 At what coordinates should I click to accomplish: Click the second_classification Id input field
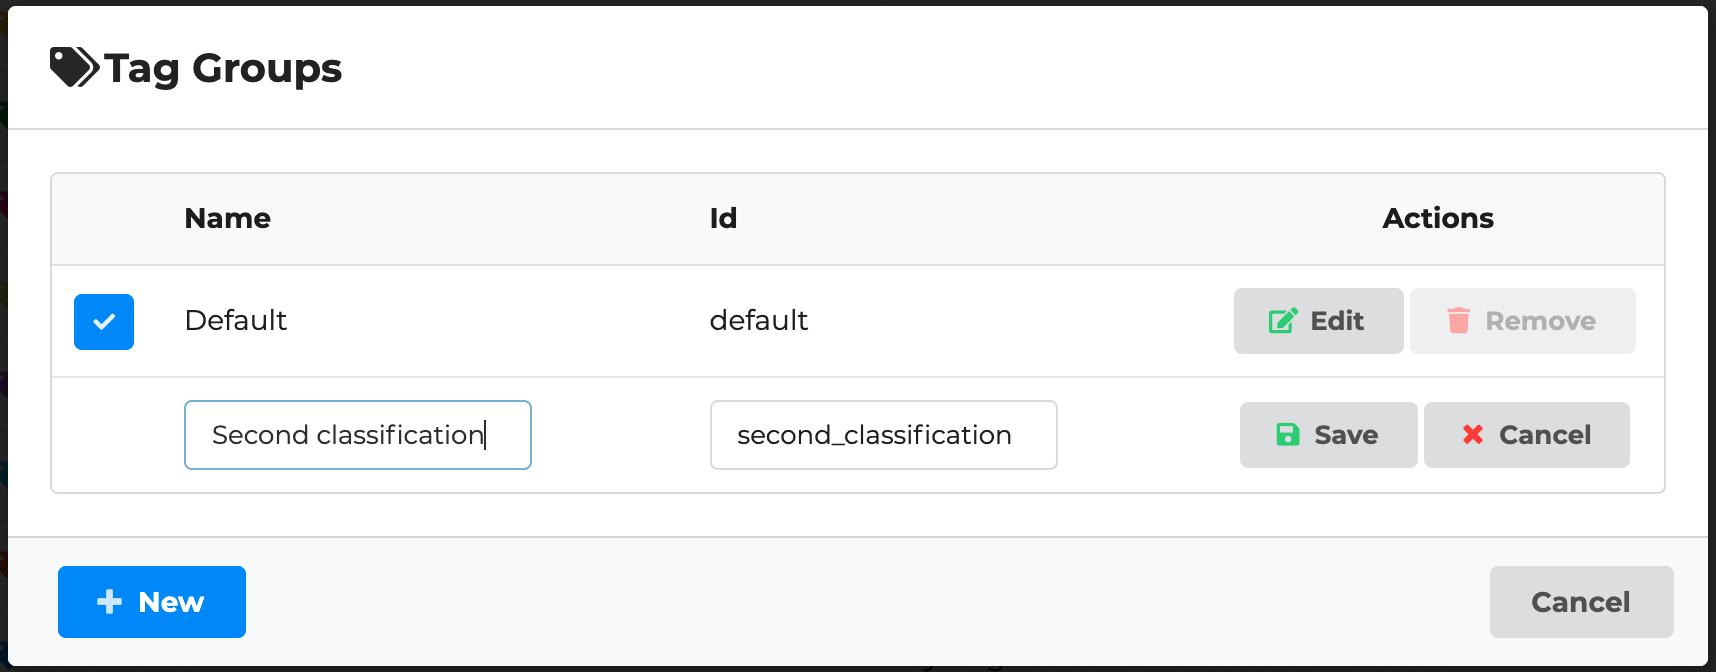coord(883,435)
